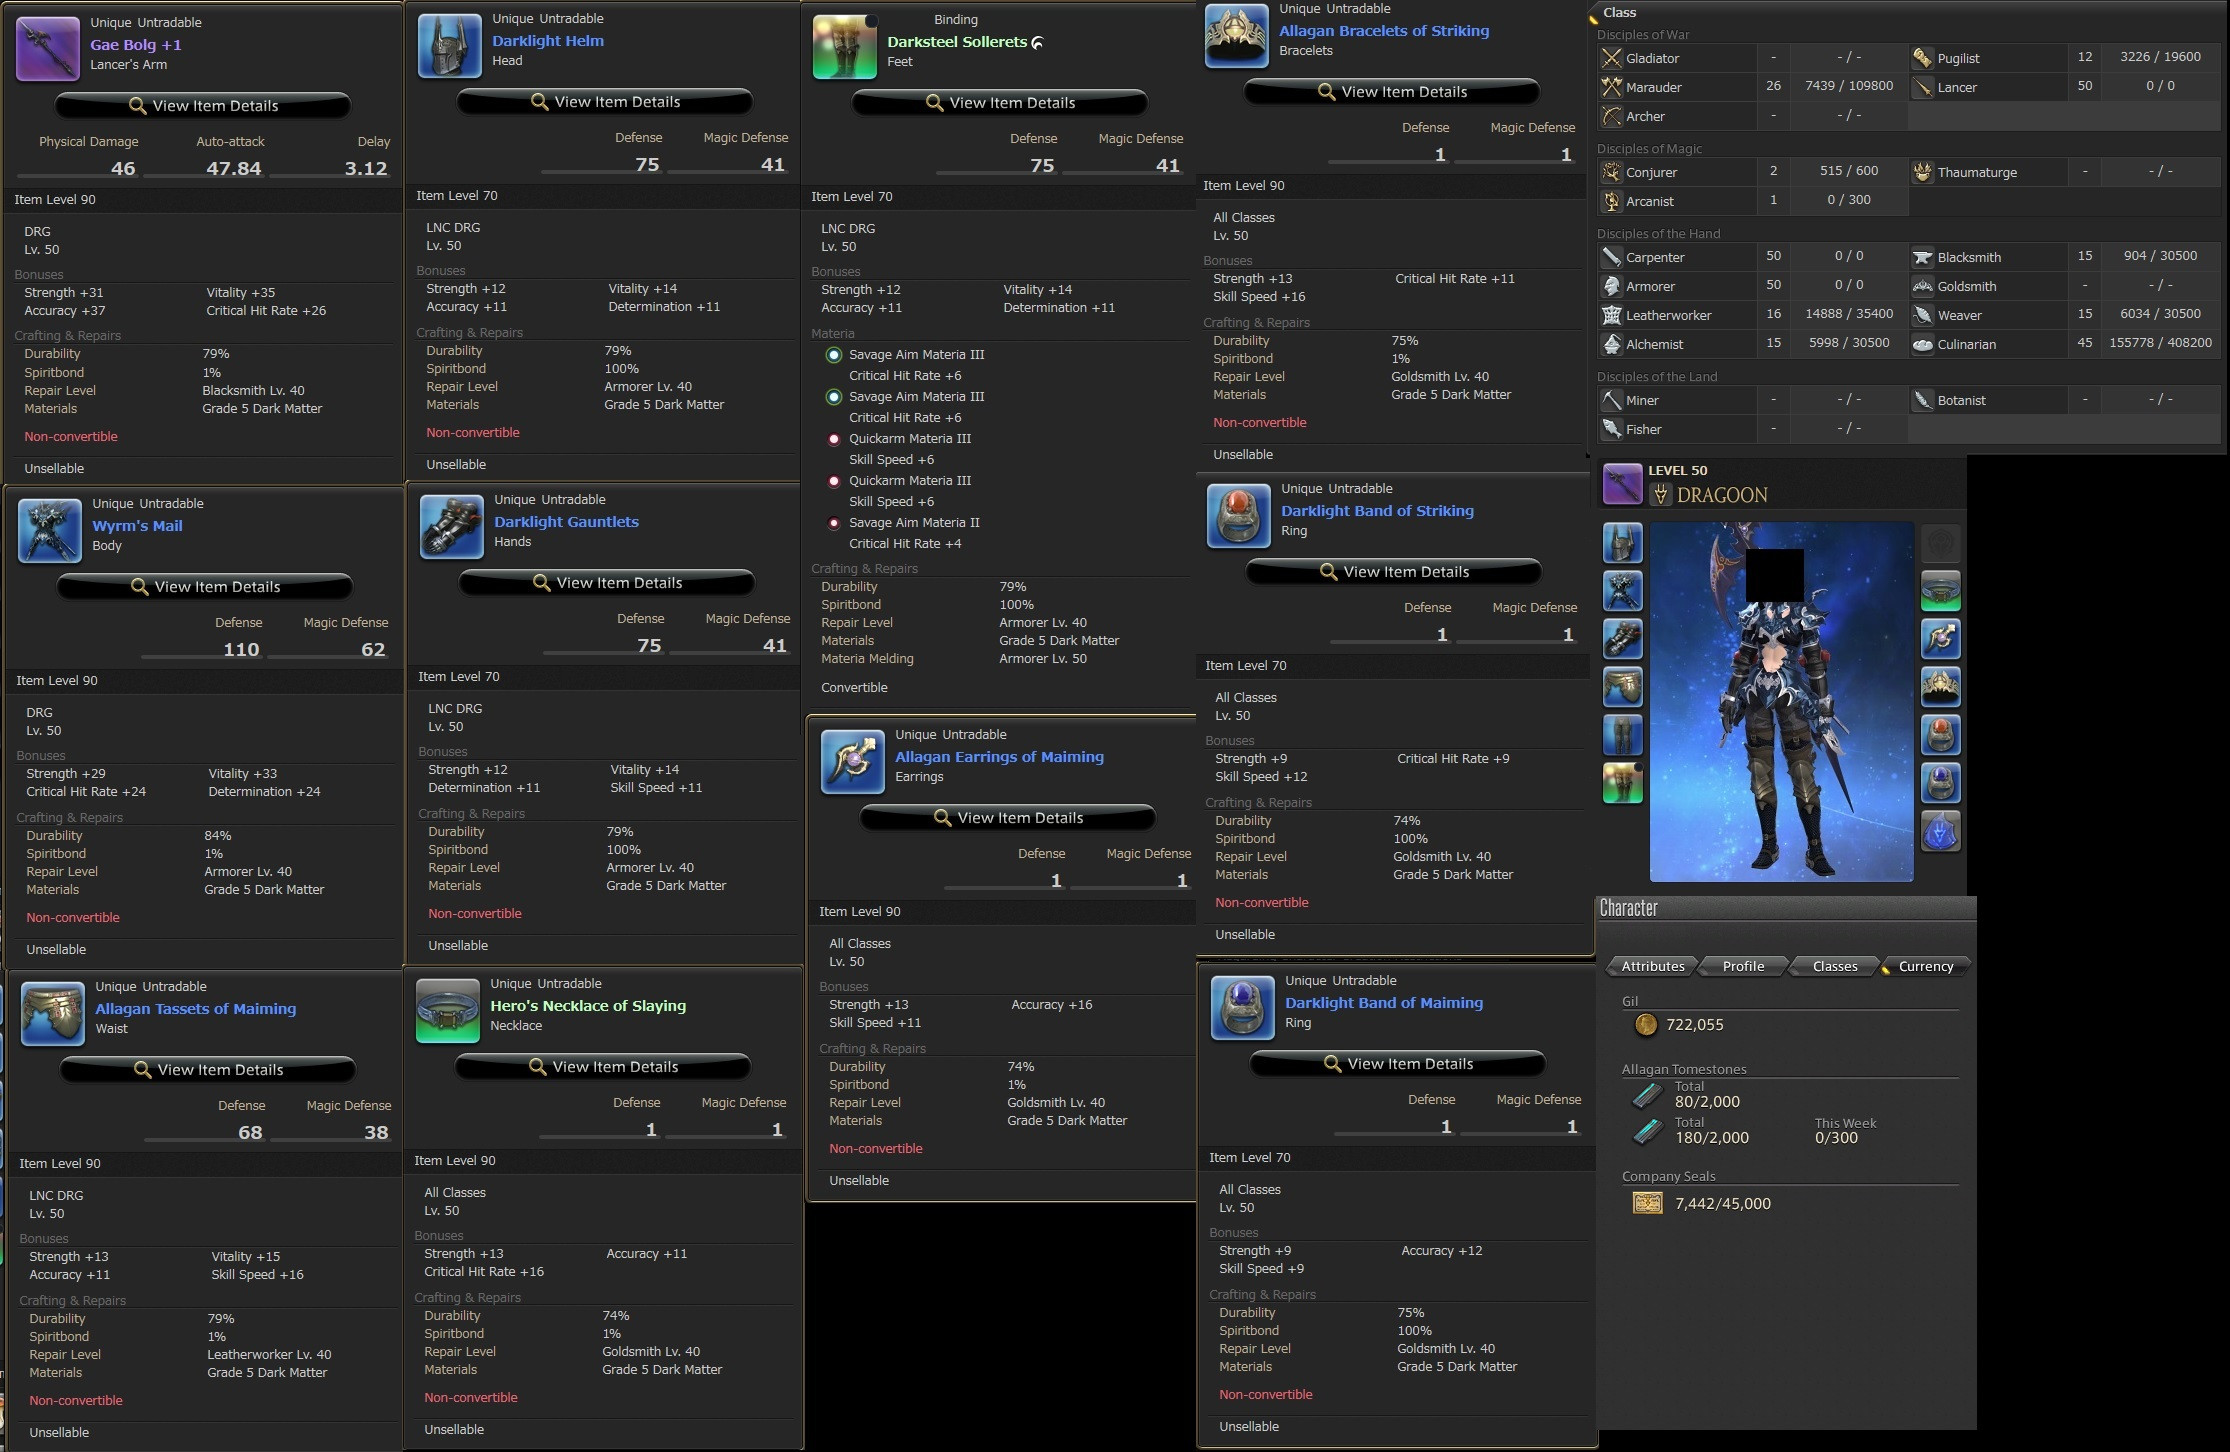Click the Gae Bolg +1 lance icon
Image resolution: width=2230 pixels, height=1452 pixels.
[48, 47]
